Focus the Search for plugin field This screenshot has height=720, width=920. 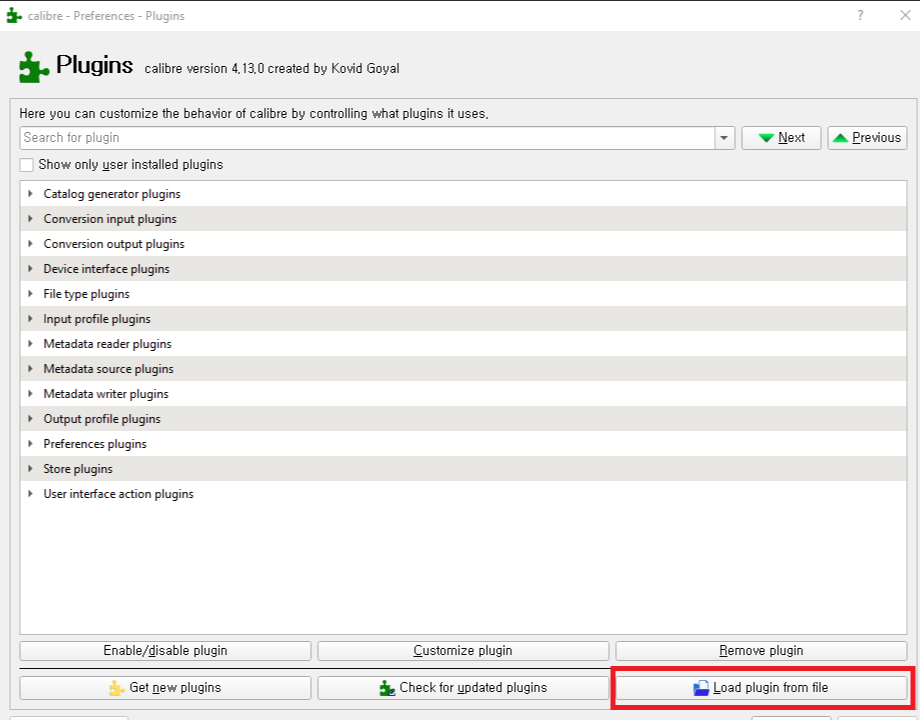367,138
